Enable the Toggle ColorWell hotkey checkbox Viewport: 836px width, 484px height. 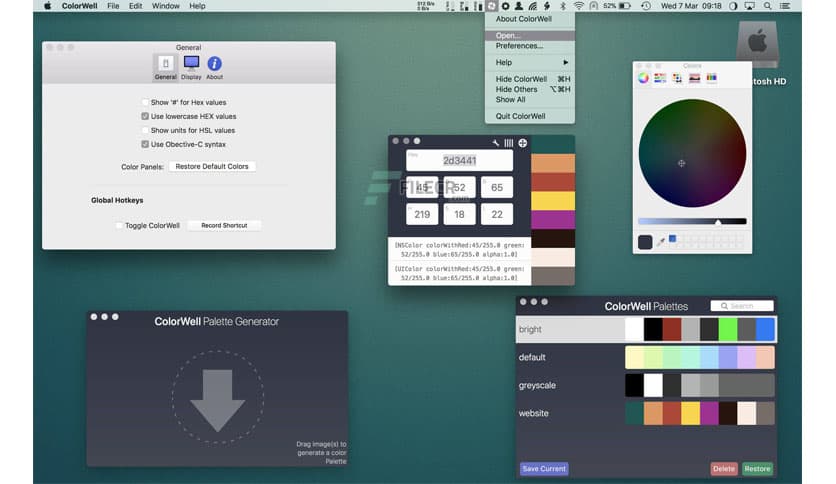point(119,225)
